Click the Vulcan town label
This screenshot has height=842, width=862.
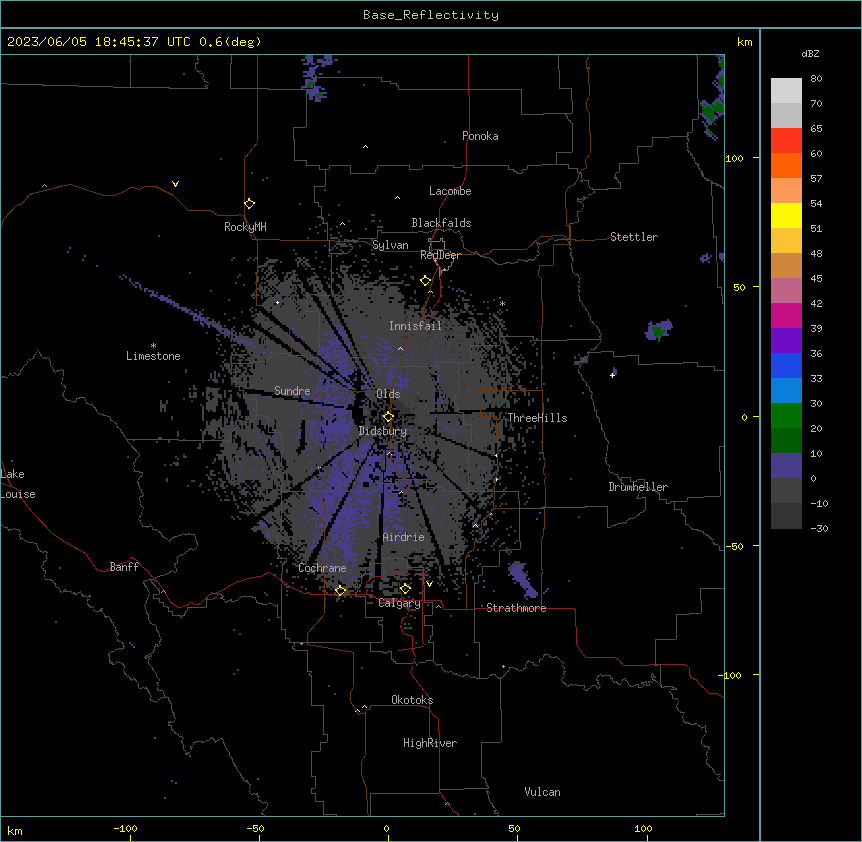[x=542, y=792]
